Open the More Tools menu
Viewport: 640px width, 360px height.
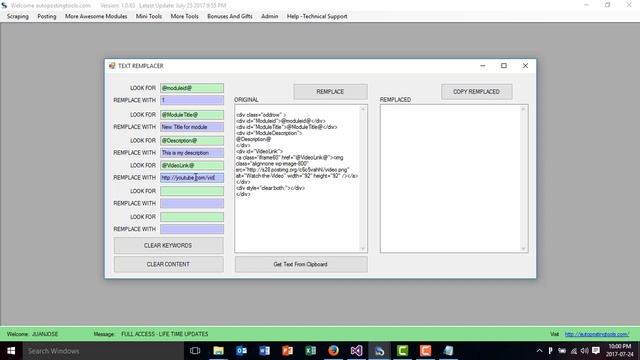click(x=184, y=16)
